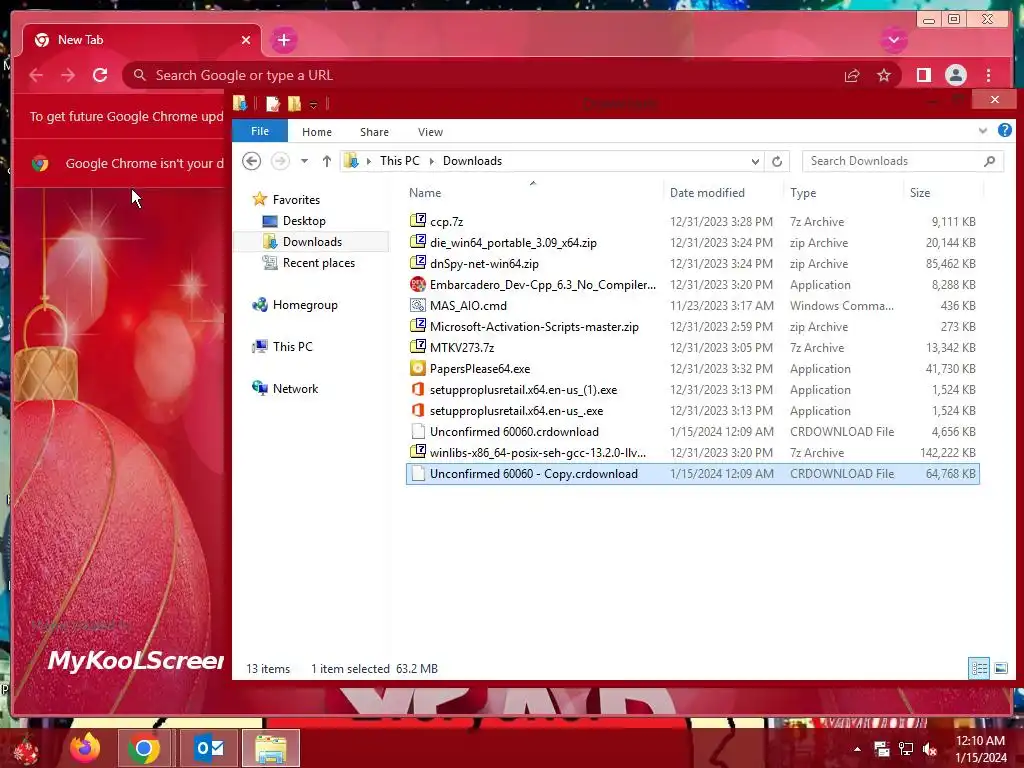Open new Chrome tab with plus button
The width and height of the screenshot is (1024, 768).
[x=283, y=40]
